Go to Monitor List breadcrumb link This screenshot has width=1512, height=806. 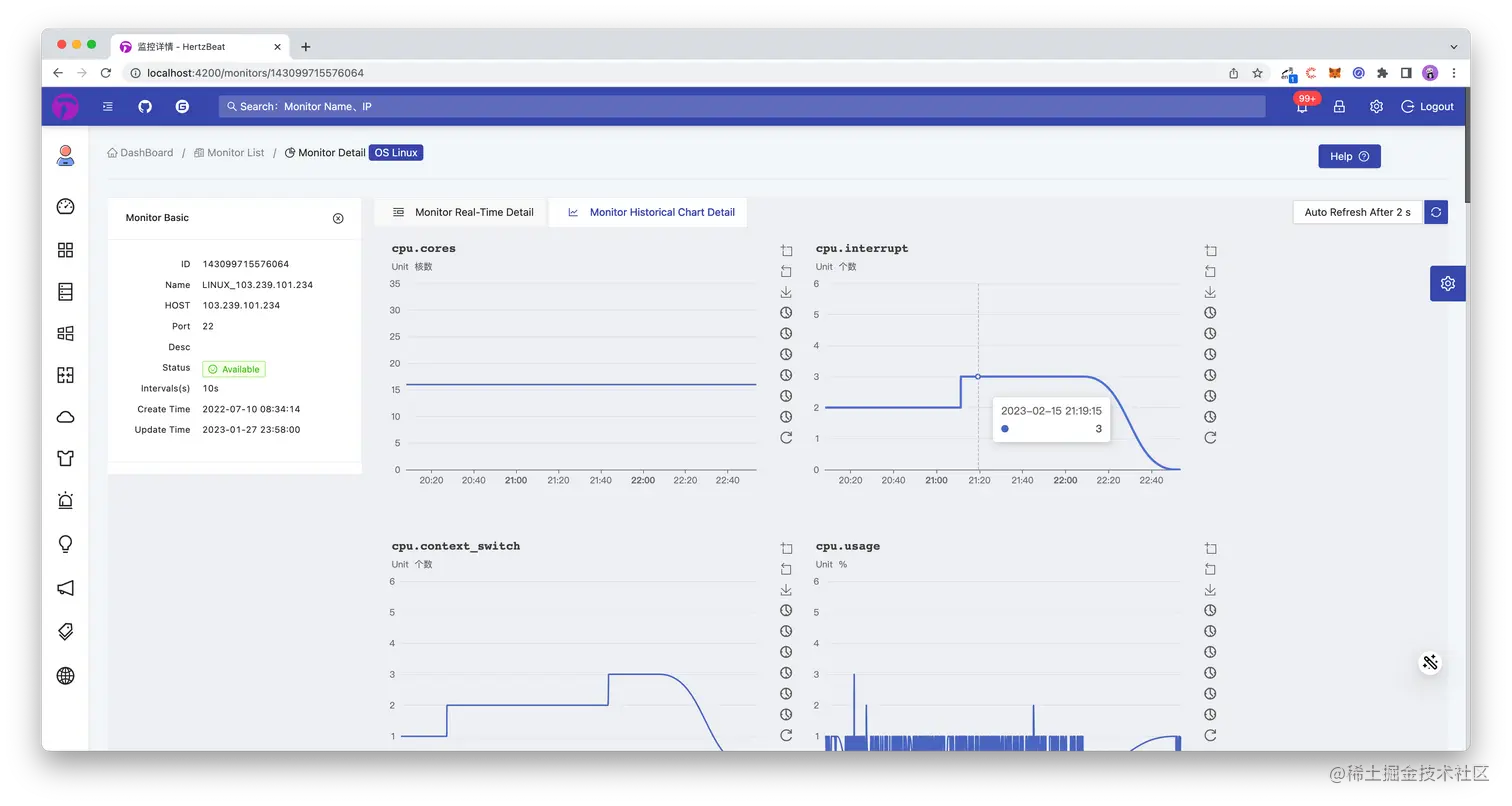(229, 153)
